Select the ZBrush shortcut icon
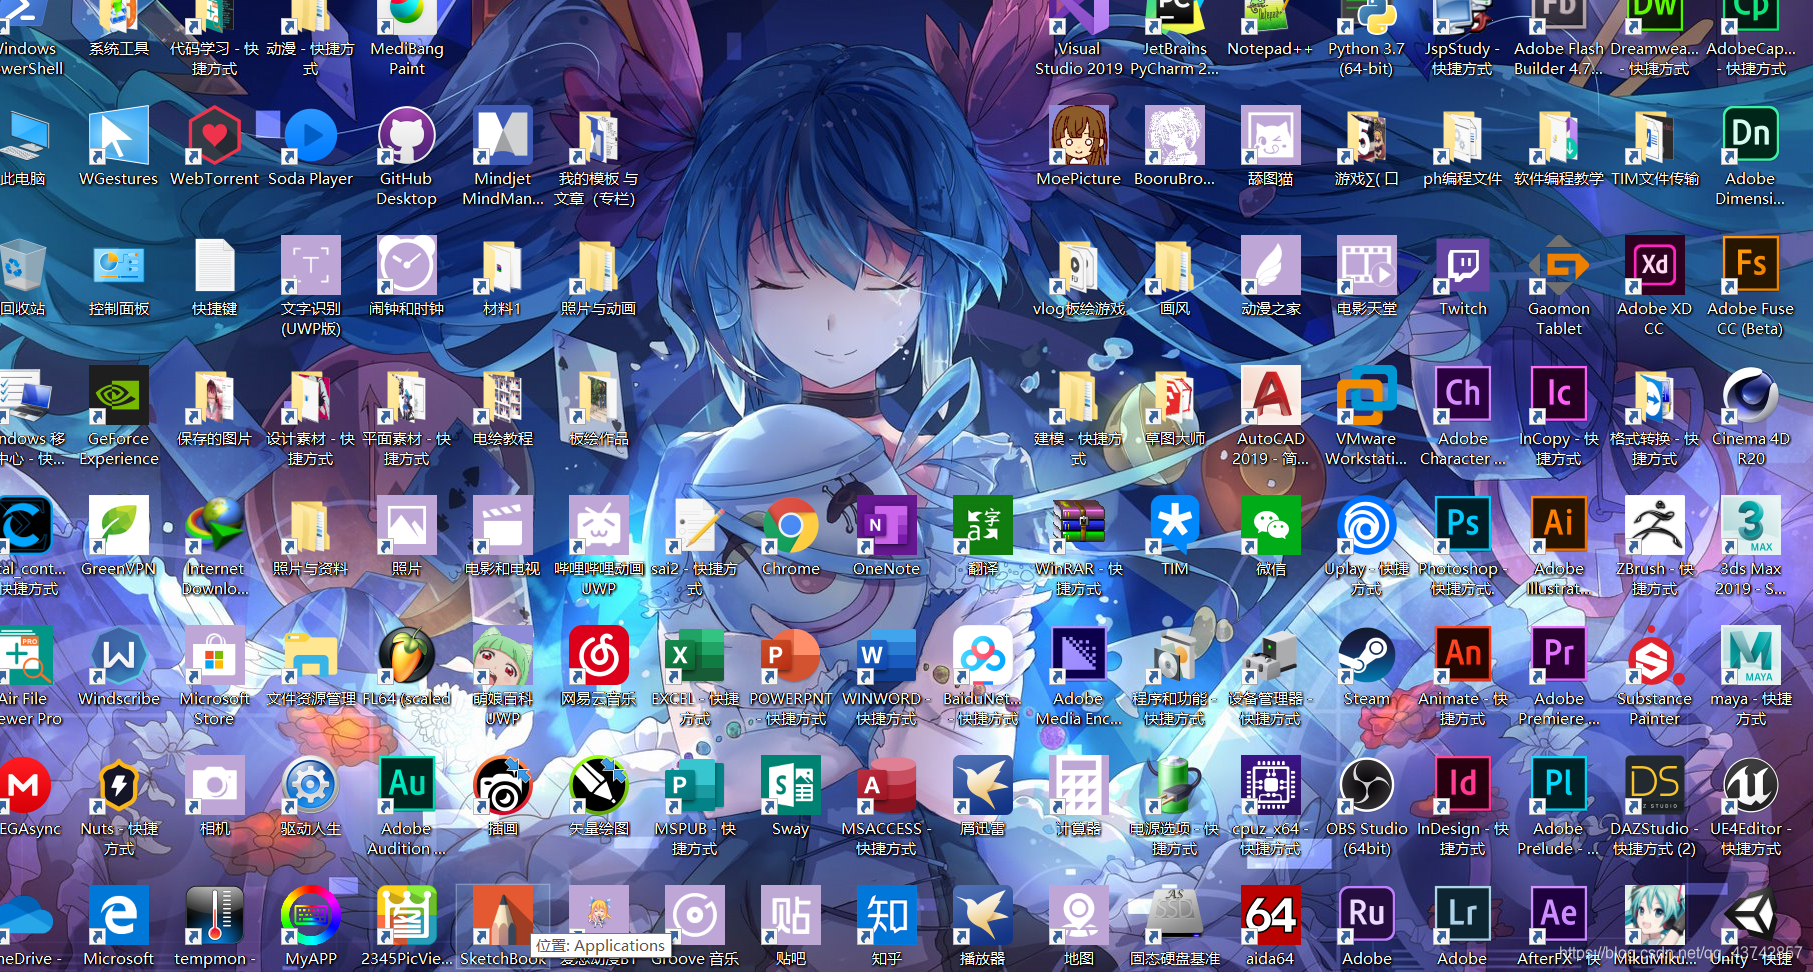 click(1654, 526)
